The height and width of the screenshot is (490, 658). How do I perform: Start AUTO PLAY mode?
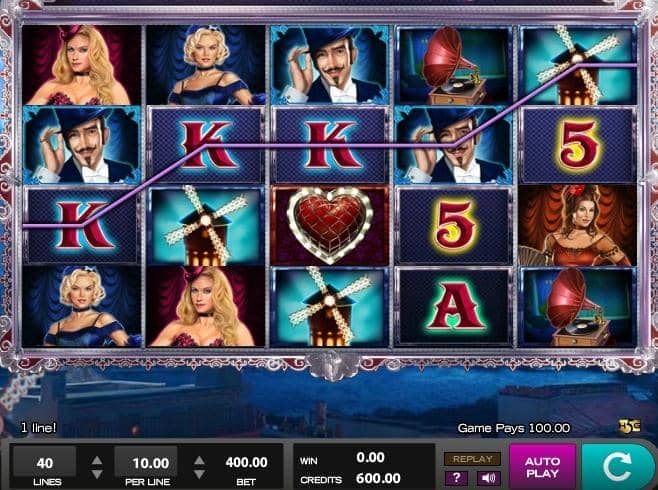542,467
